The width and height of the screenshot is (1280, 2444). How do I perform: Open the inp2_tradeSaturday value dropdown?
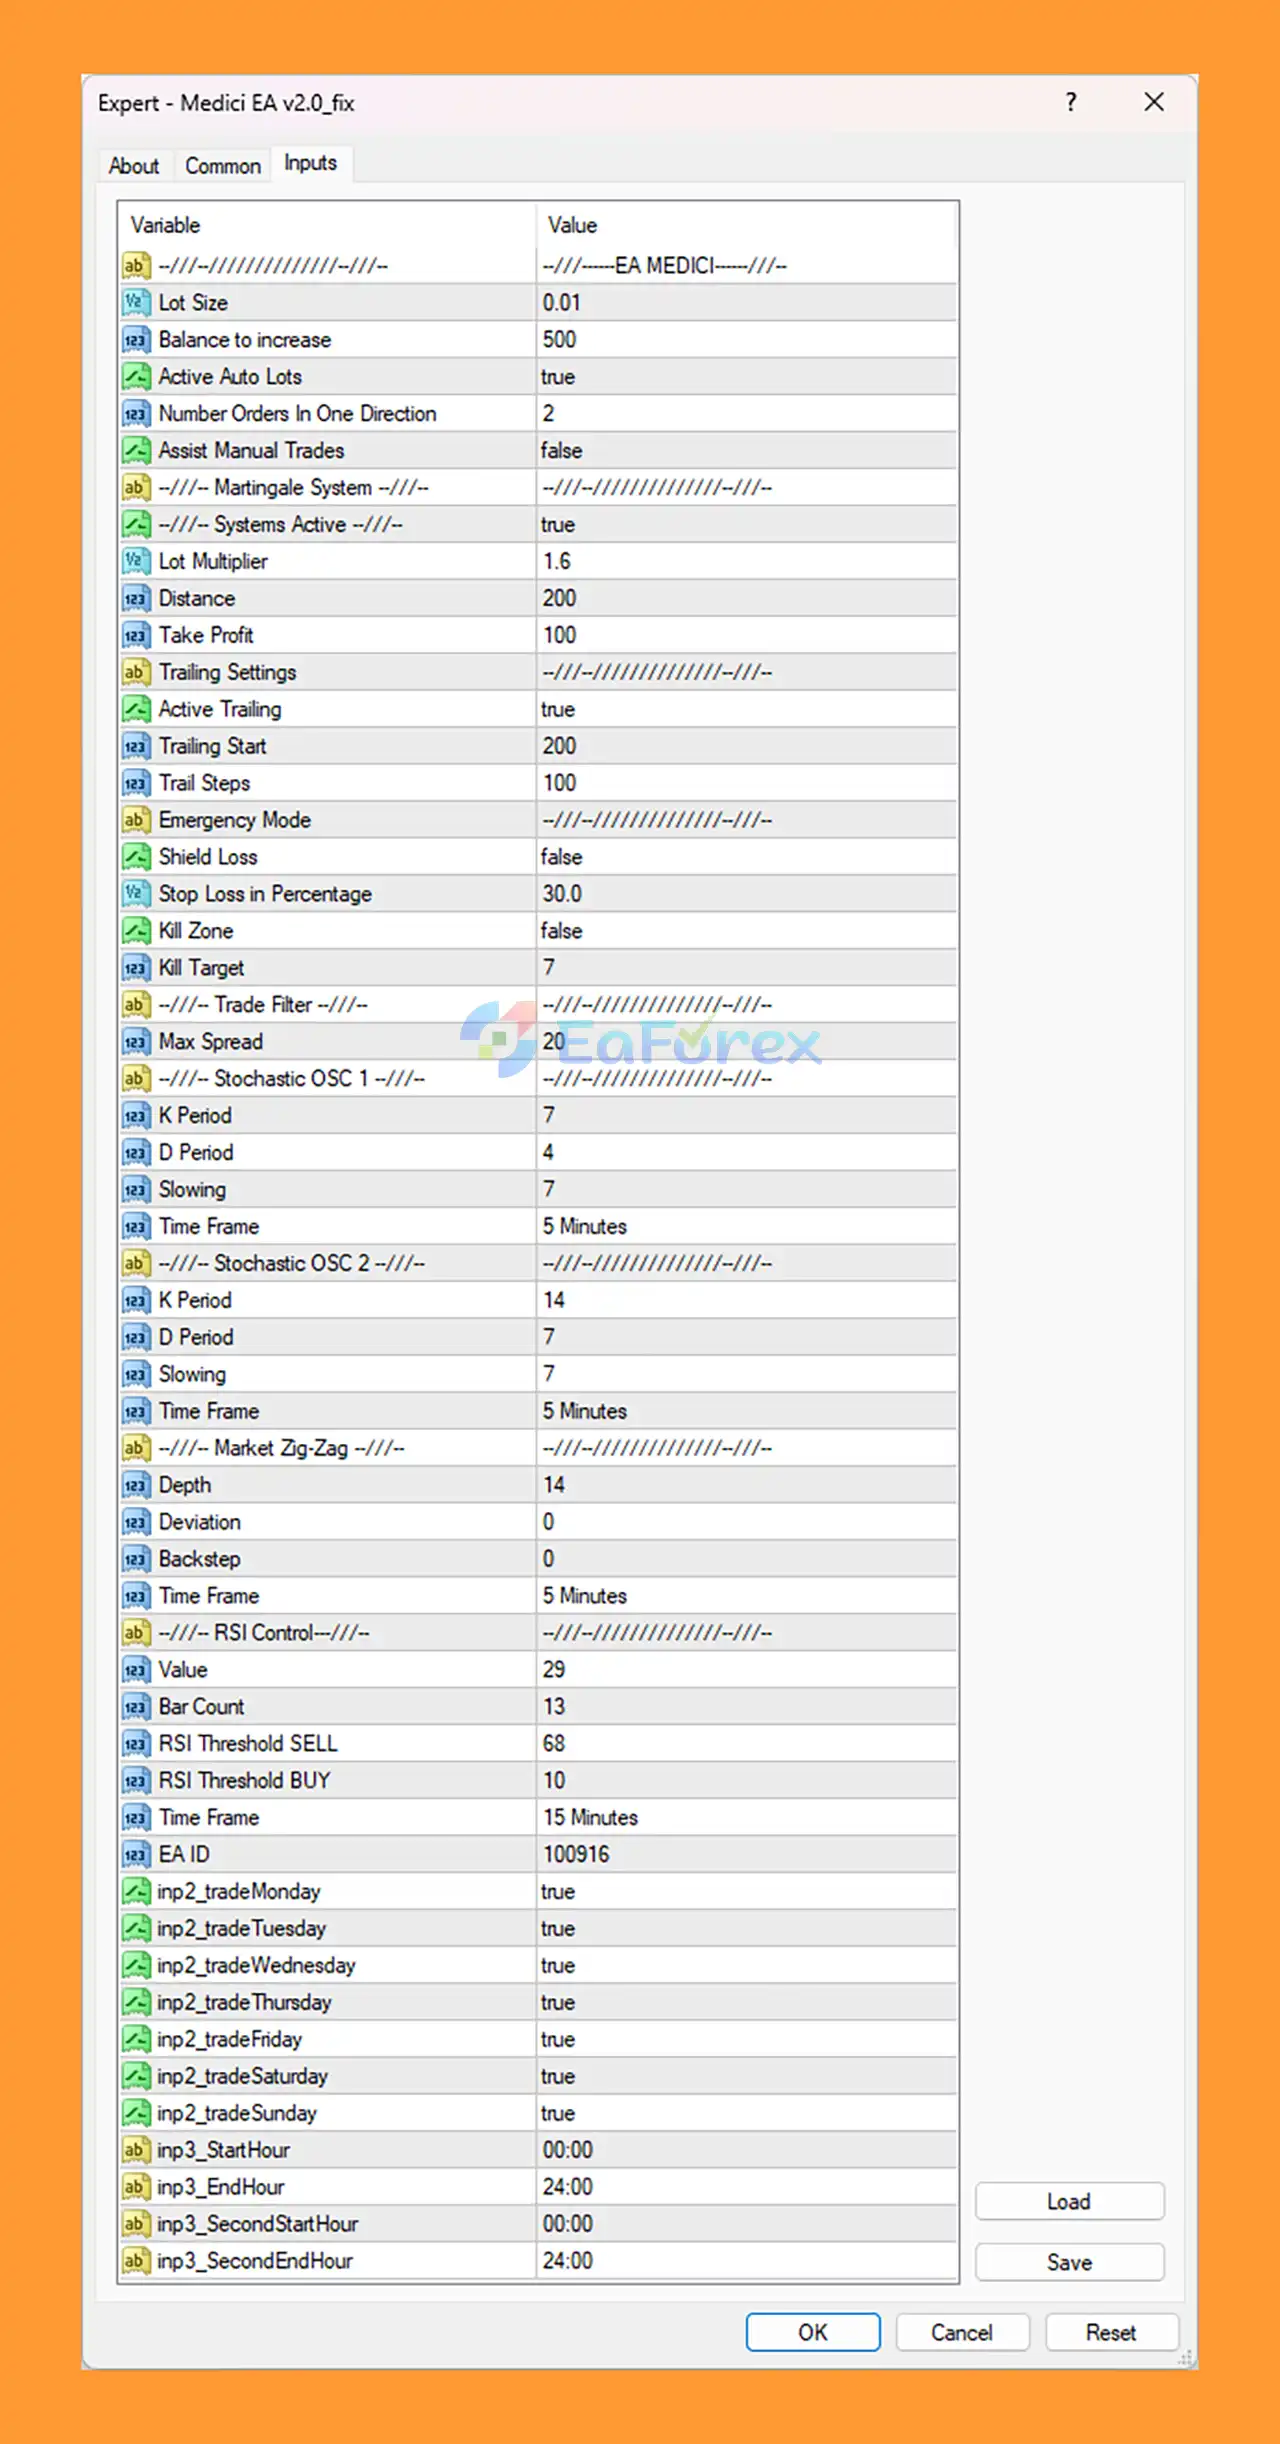745,2076
